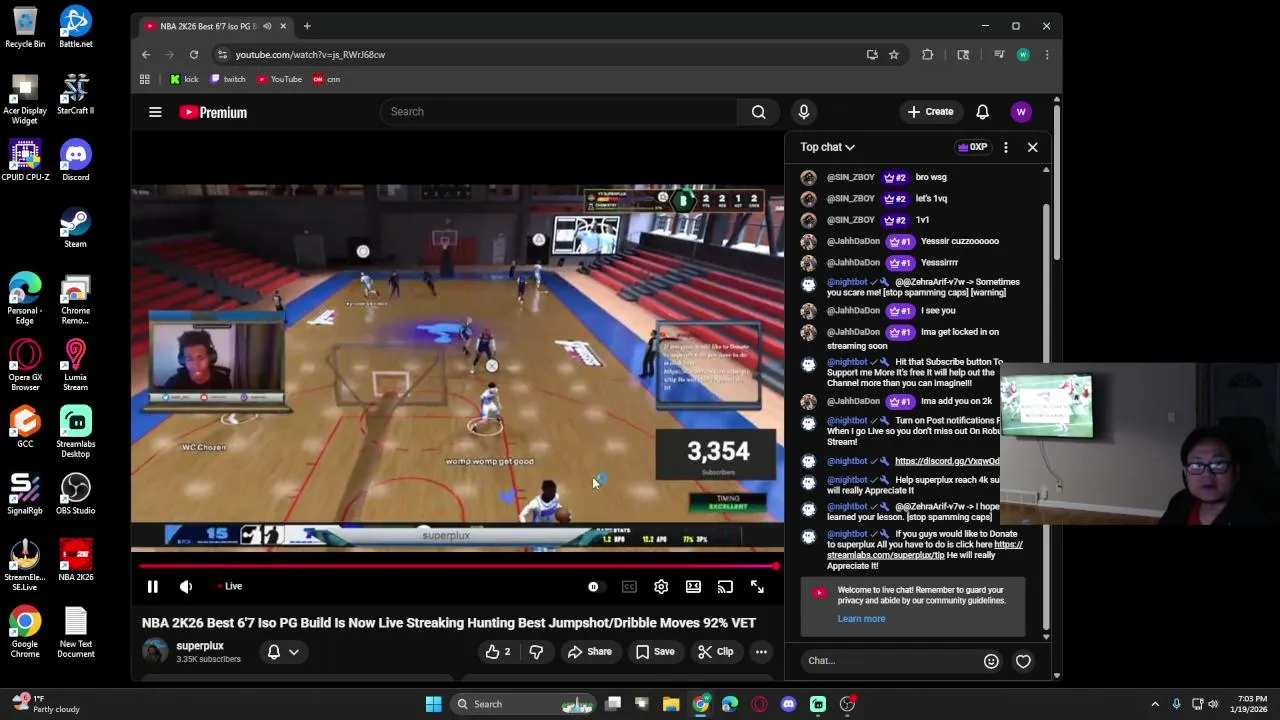Open the Create menu
This screenshot has height=720, width=1280.
[x=931, y=112]
